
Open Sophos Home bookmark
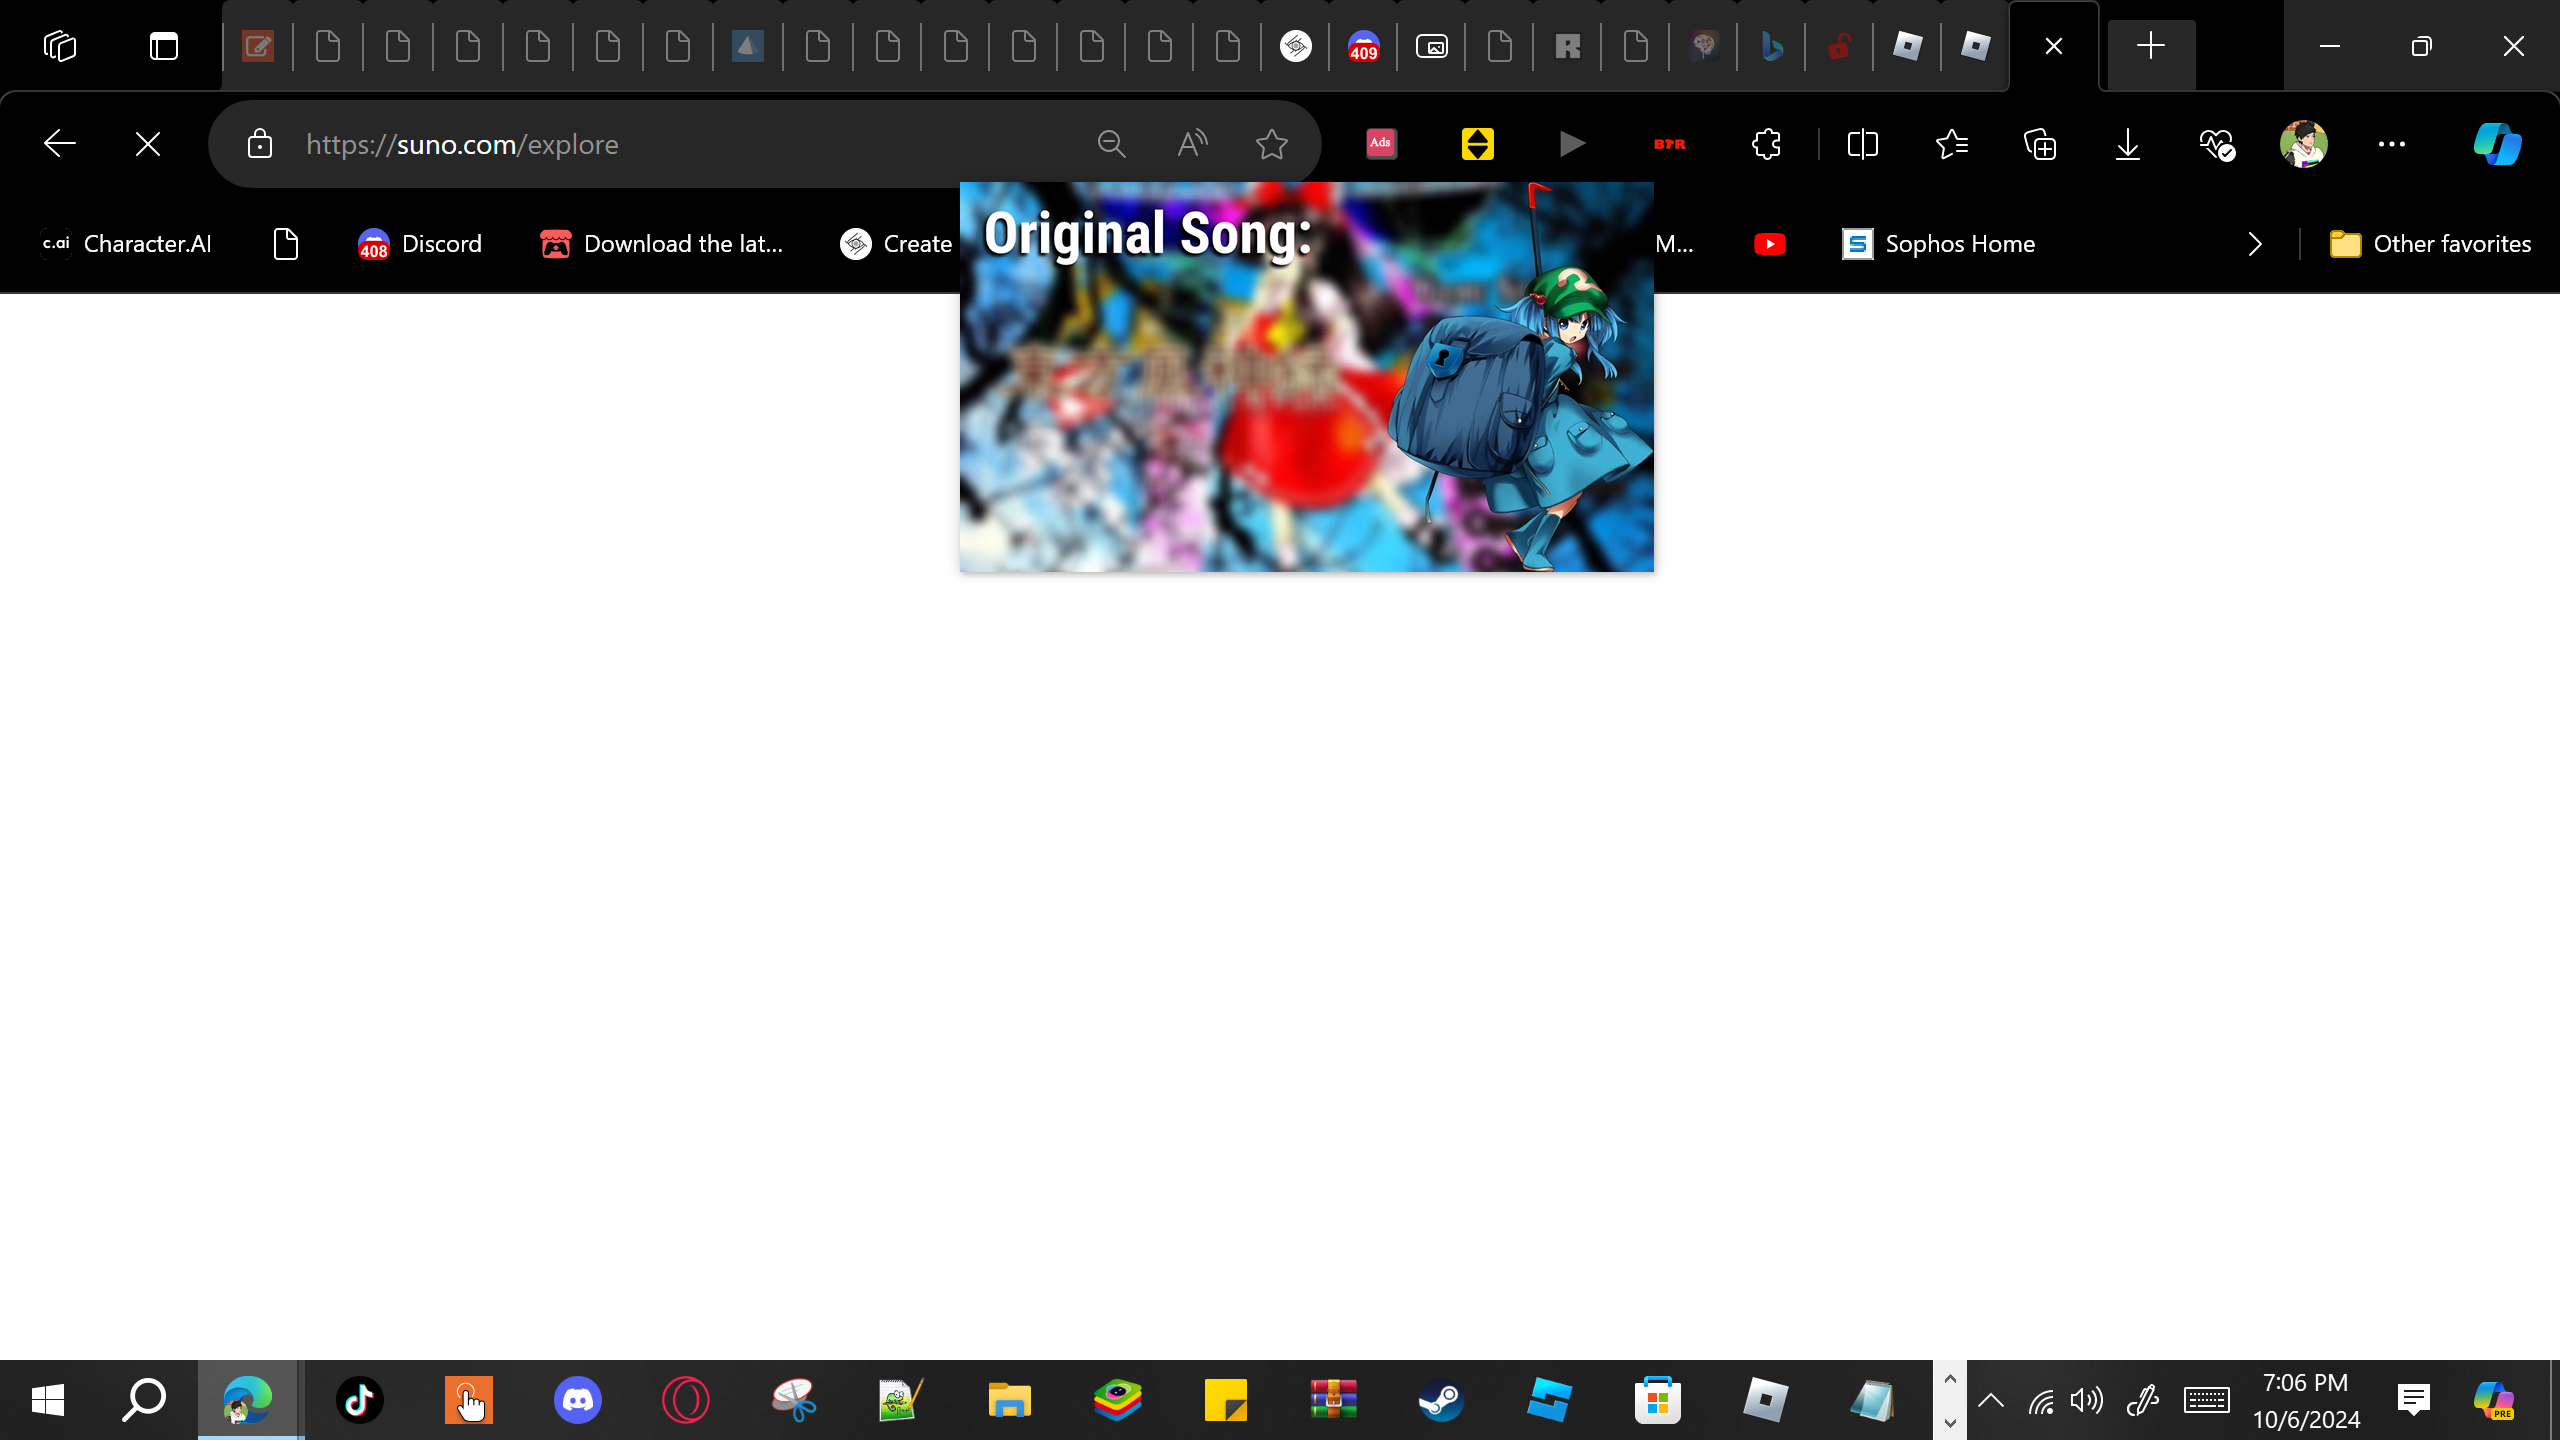(x=1938, y=244)
